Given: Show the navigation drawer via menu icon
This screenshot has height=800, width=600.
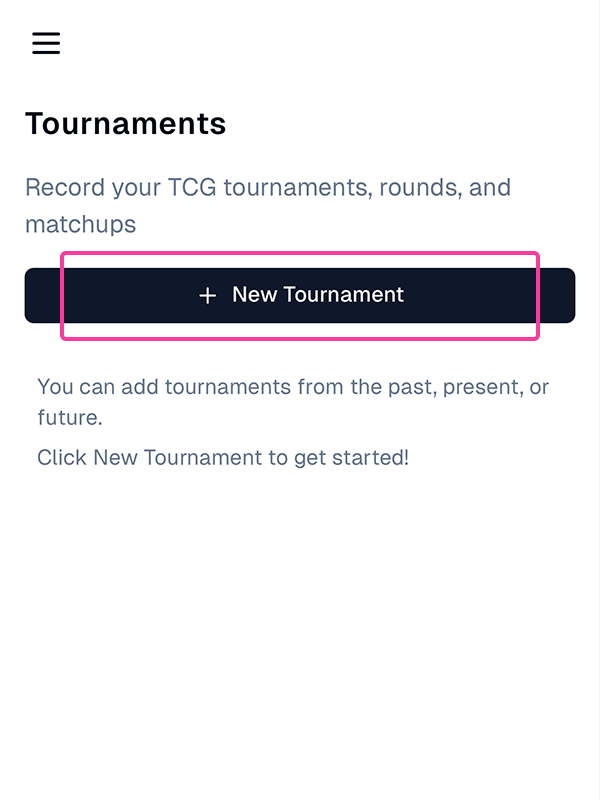Looking at the screenshot, I should click(x=46, y=43).
